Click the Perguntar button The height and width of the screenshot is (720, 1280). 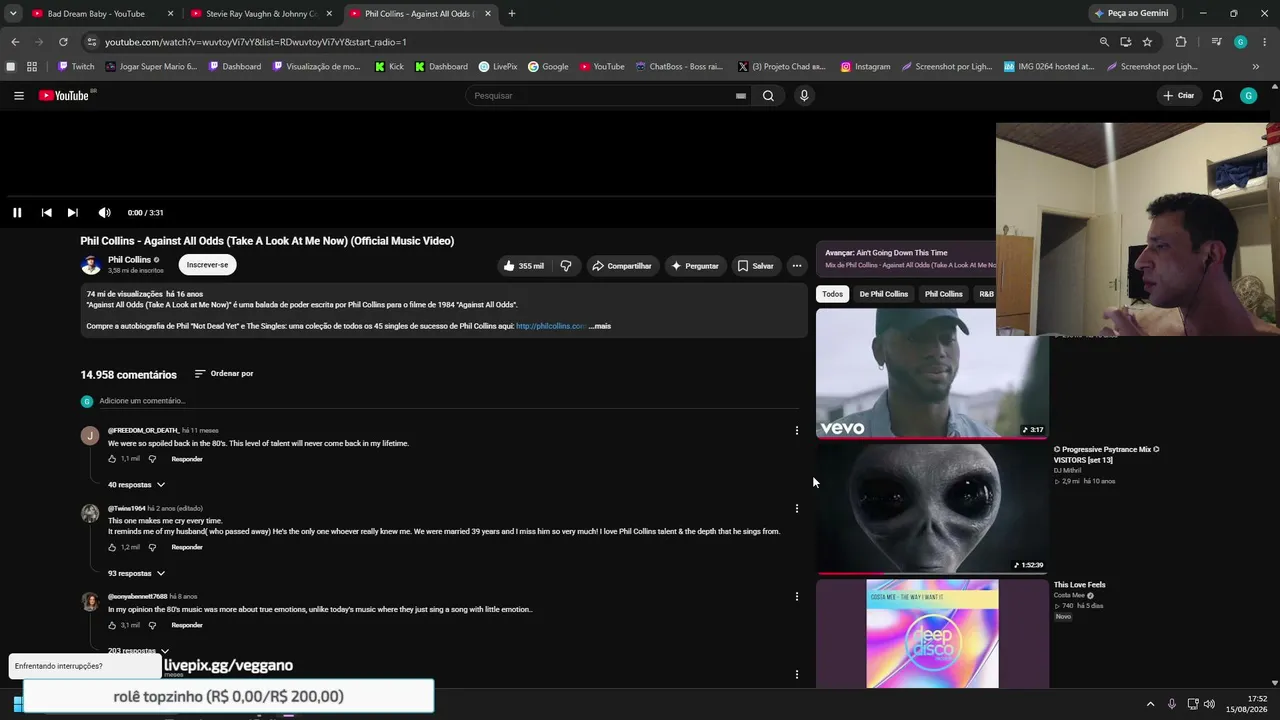click(695, 266)
